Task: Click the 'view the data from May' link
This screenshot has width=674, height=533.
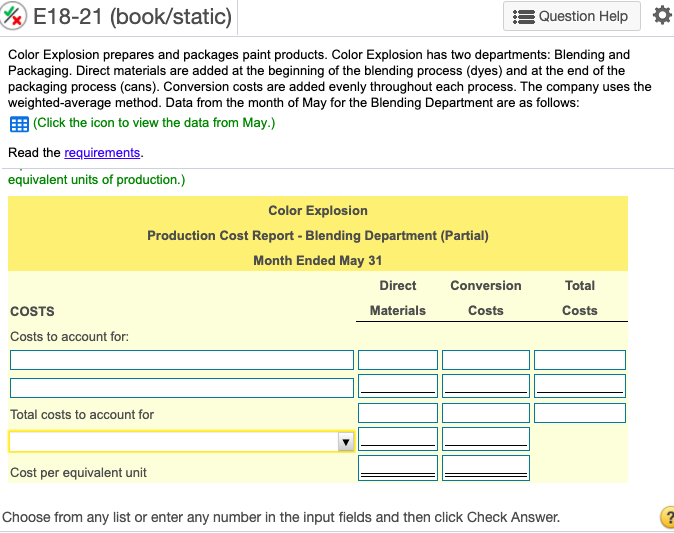Action: [x=154, y=123]
